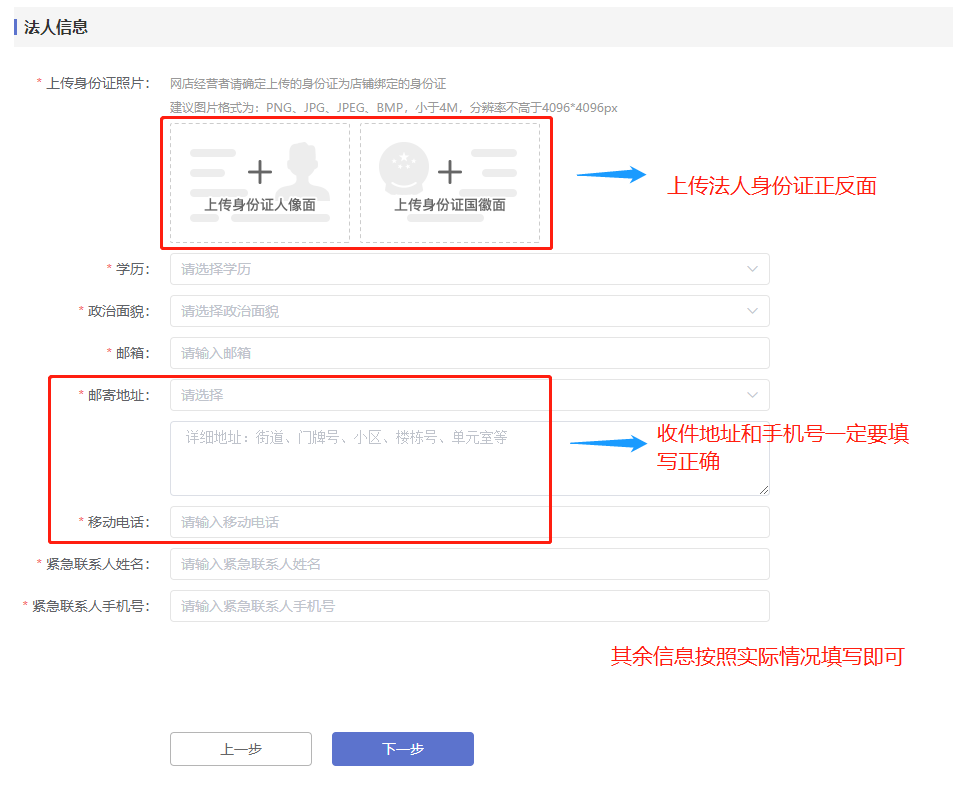
Task: Click the 学历 dropdown chevron arrow
Action: click(x=752, y=269)
